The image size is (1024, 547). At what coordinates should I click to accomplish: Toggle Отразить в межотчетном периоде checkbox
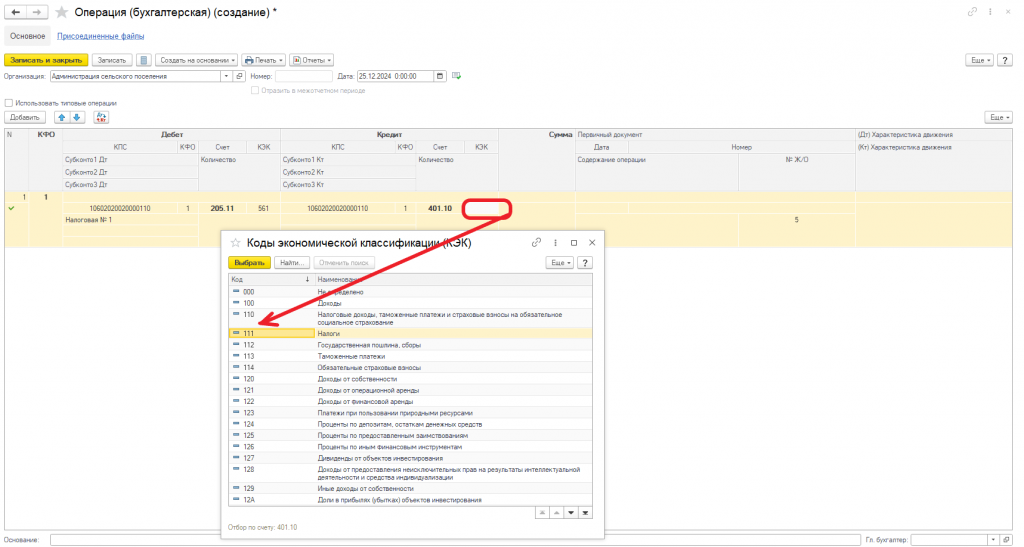click(x=255, y=91)
